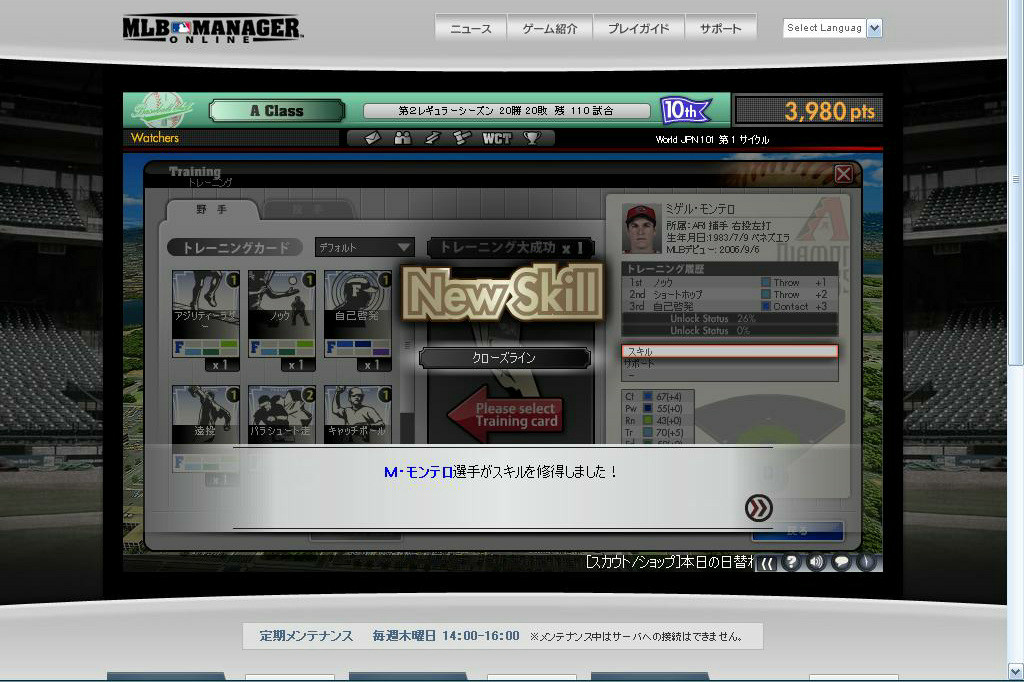
Task: Expand the デフォルト sort dropdown
Action: coord(364,247)
